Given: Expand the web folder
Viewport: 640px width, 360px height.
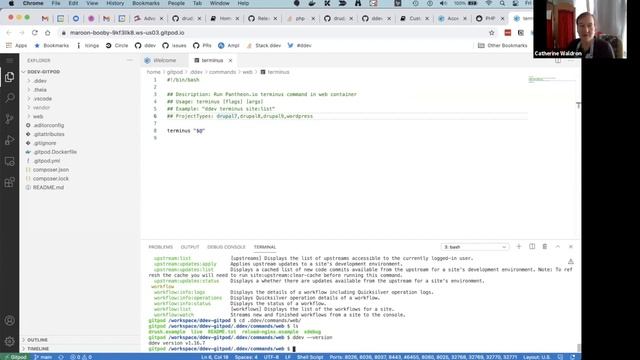Looking at the screenshot, I should coord(38,116).
